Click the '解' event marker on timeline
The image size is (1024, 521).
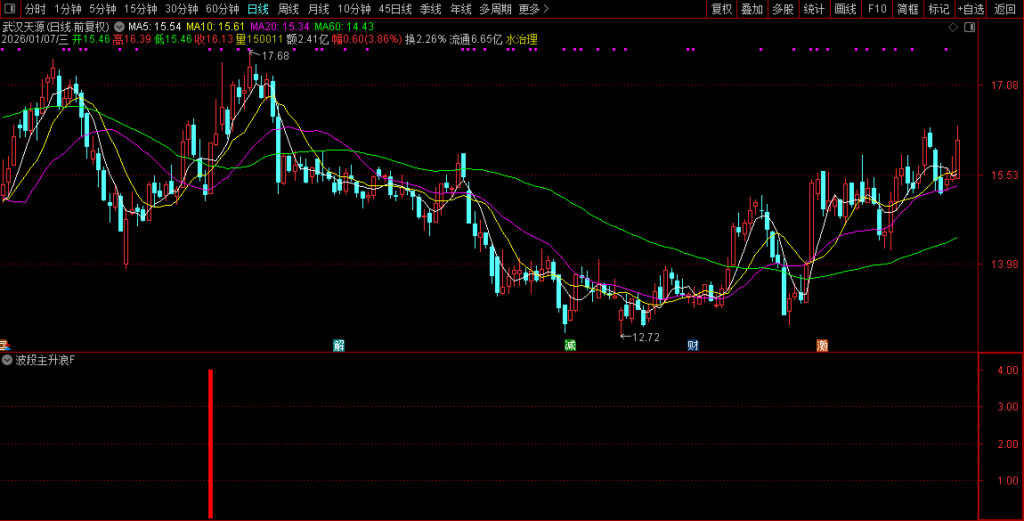pos(339,345)
